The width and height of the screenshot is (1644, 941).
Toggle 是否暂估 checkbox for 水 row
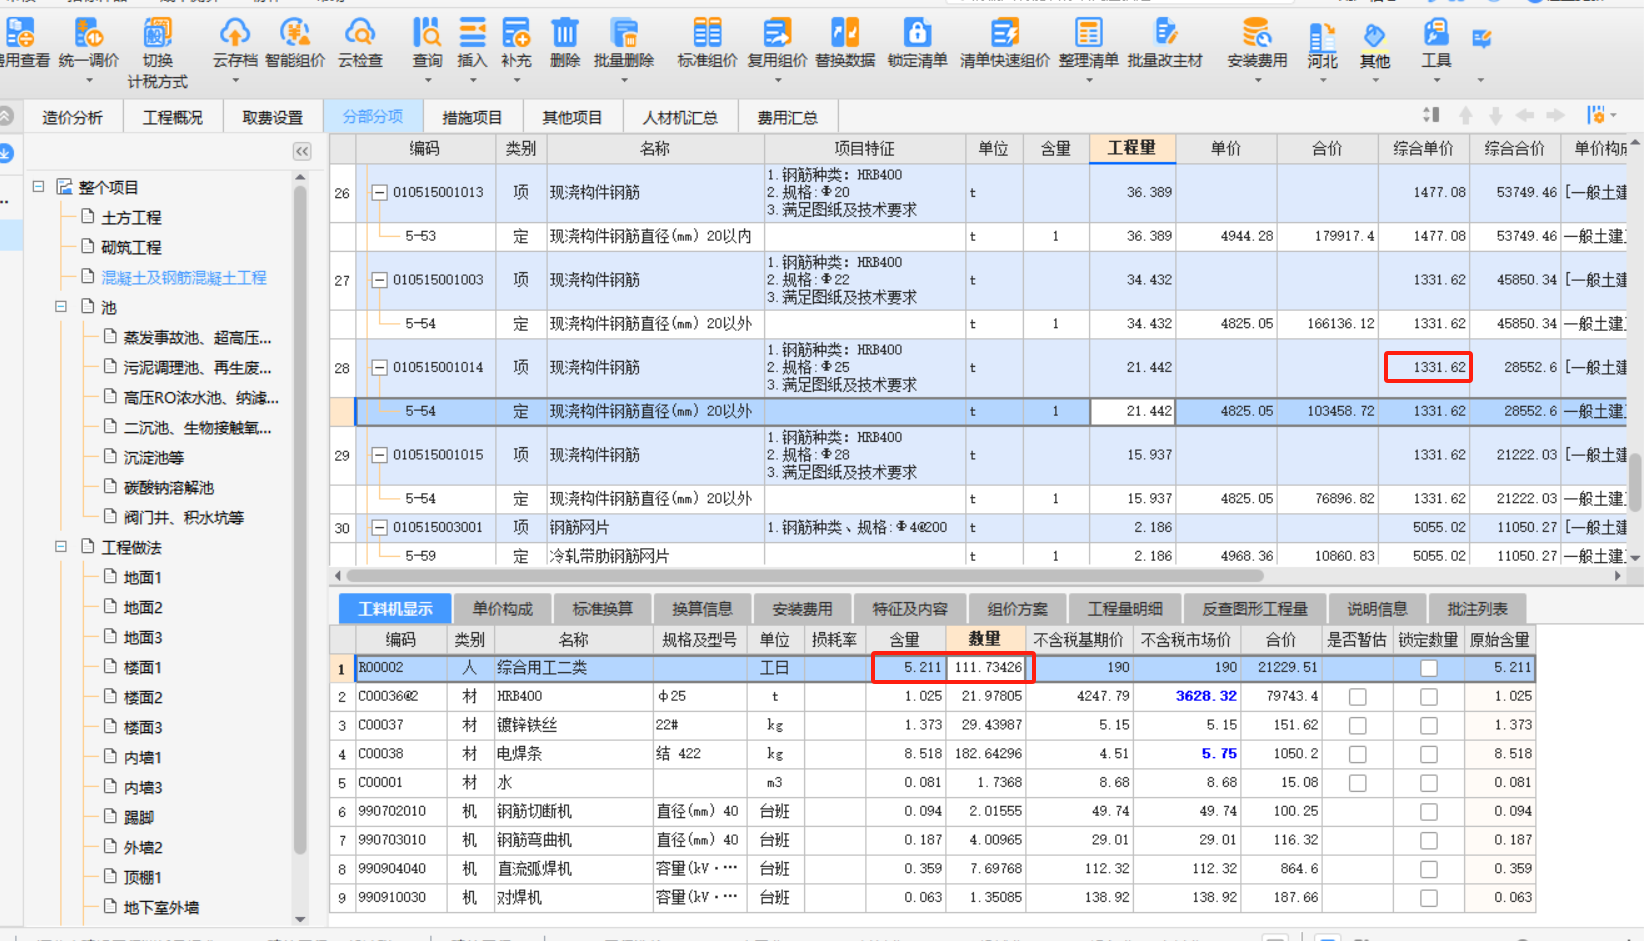pos(1357,783)
